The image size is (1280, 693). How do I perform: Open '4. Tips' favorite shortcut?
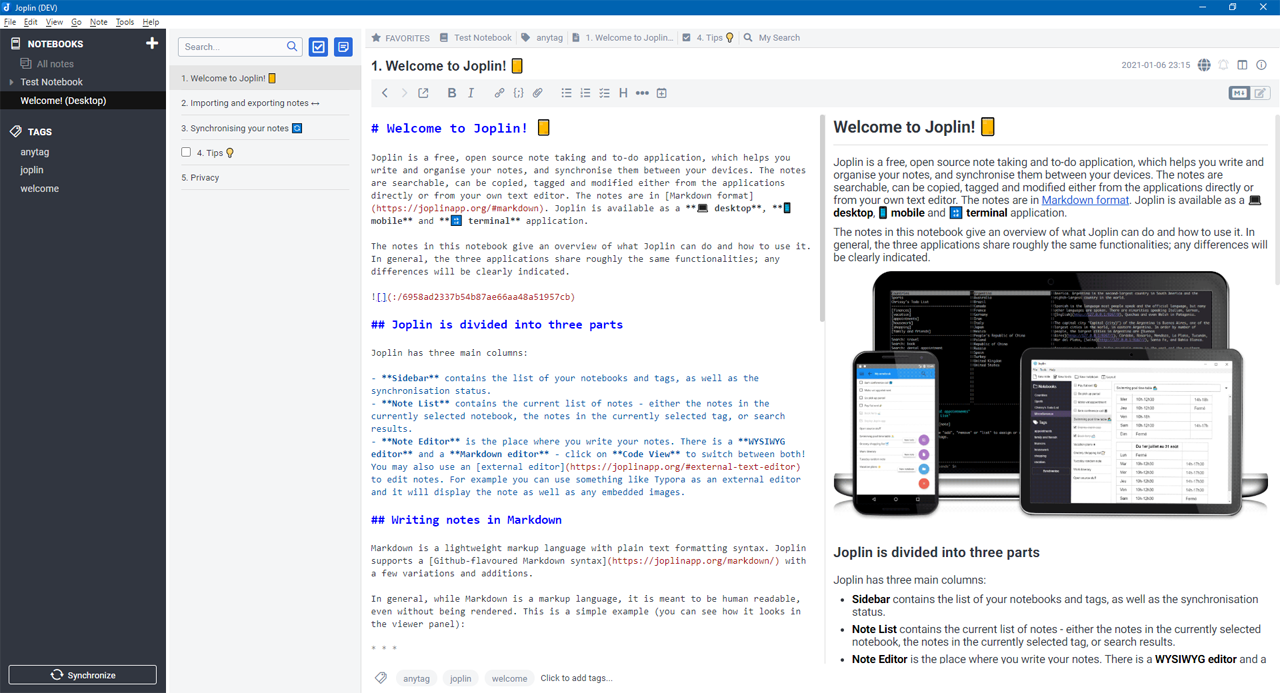[708, 38]
